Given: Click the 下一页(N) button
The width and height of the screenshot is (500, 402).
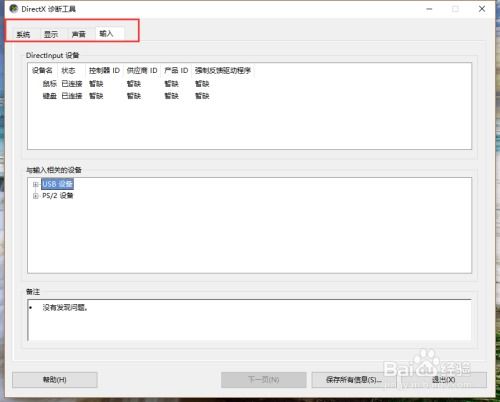Looking at the screenshot, I should coord(264,380).
